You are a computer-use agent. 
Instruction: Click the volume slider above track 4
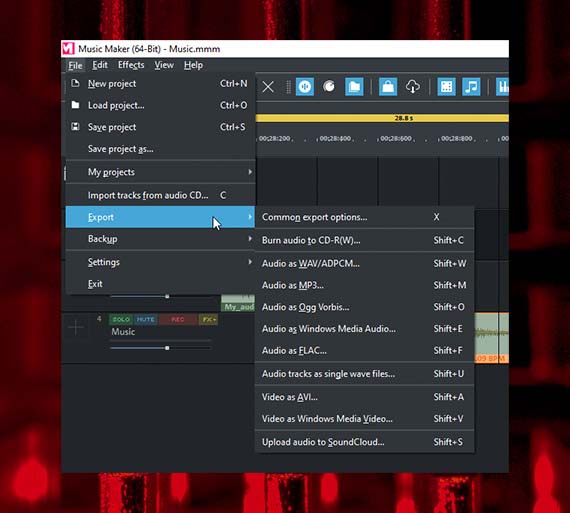pos(160,296)
